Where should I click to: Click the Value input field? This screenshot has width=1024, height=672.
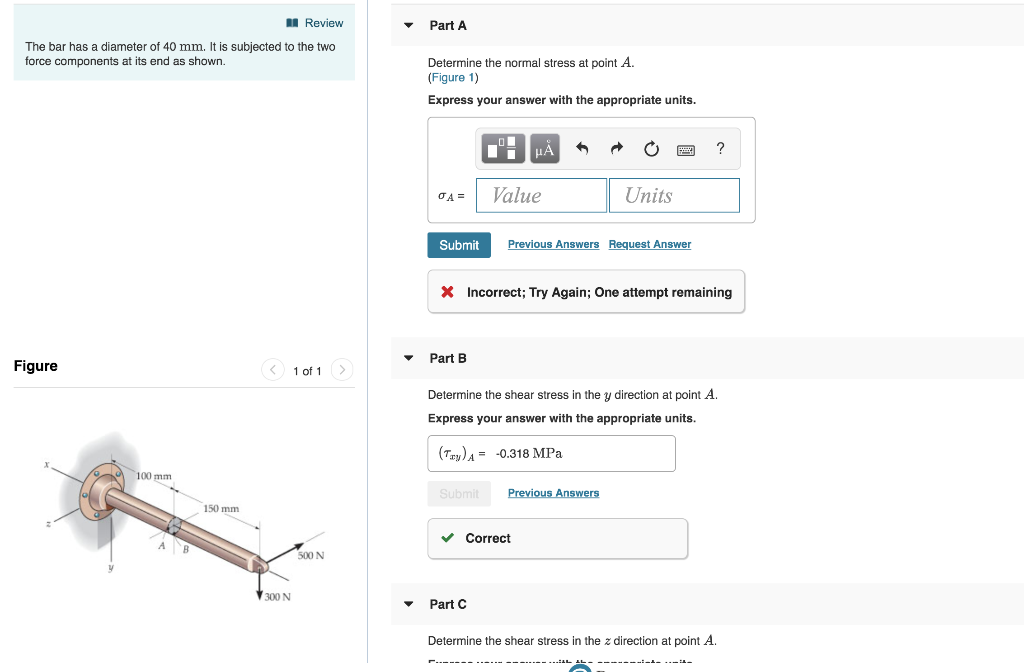click(541, 195)
